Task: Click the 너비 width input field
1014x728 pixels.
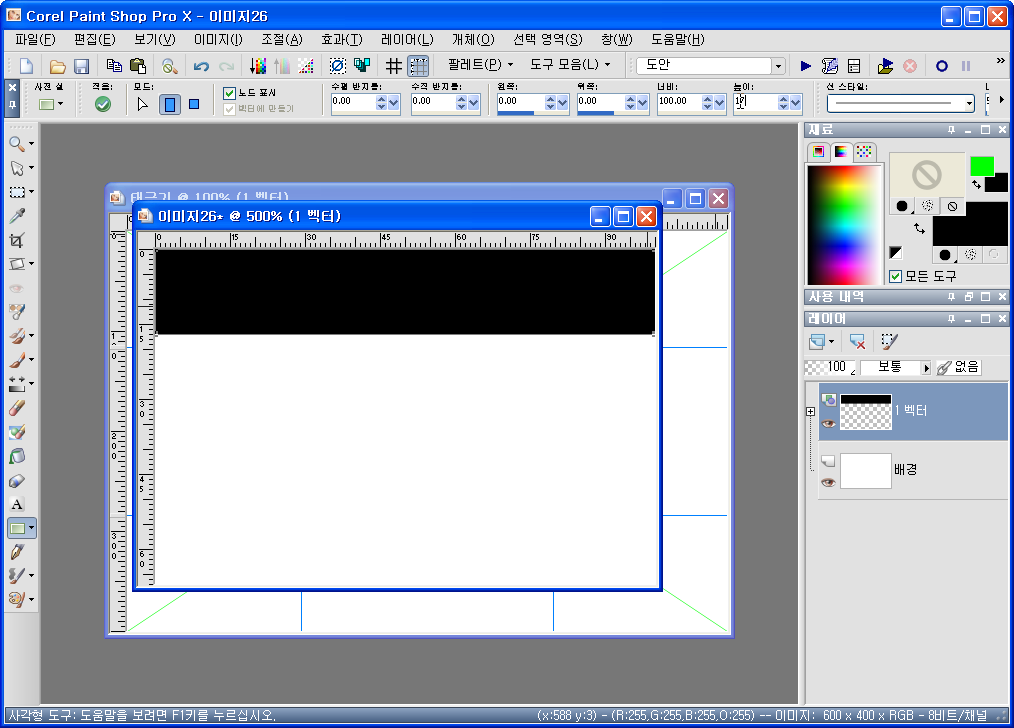Action: pyautogui.click(x=678, y=102)
